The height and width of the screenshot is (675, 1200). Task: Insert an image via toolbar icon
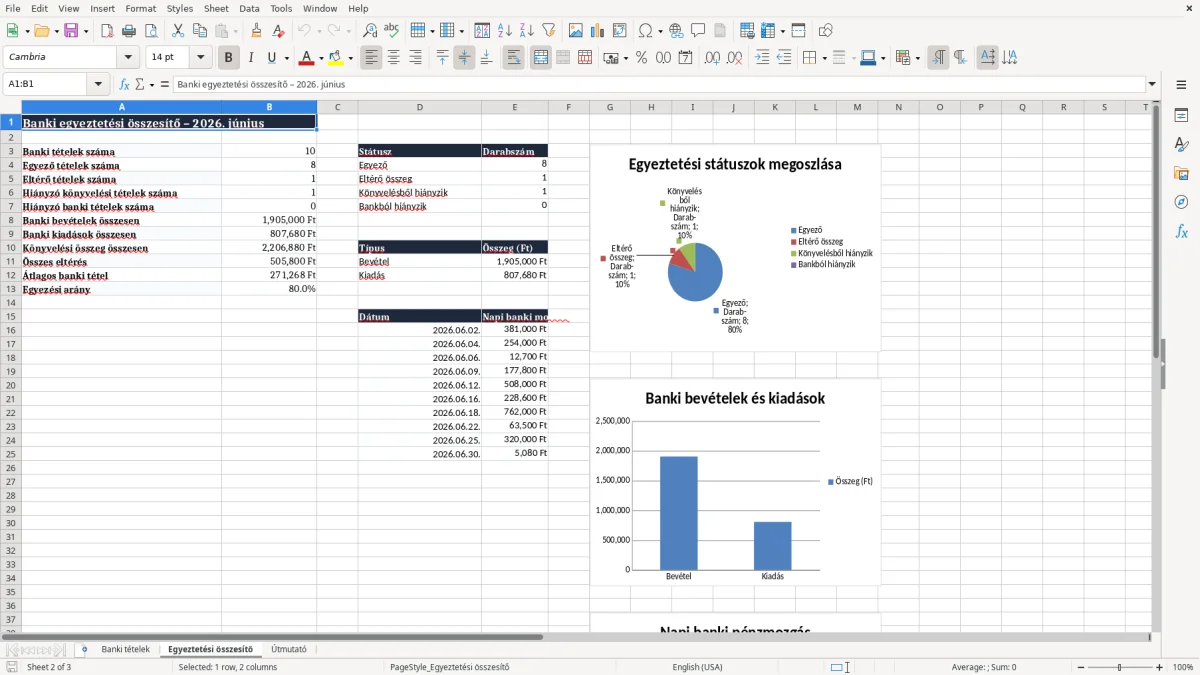click(577, 31)
